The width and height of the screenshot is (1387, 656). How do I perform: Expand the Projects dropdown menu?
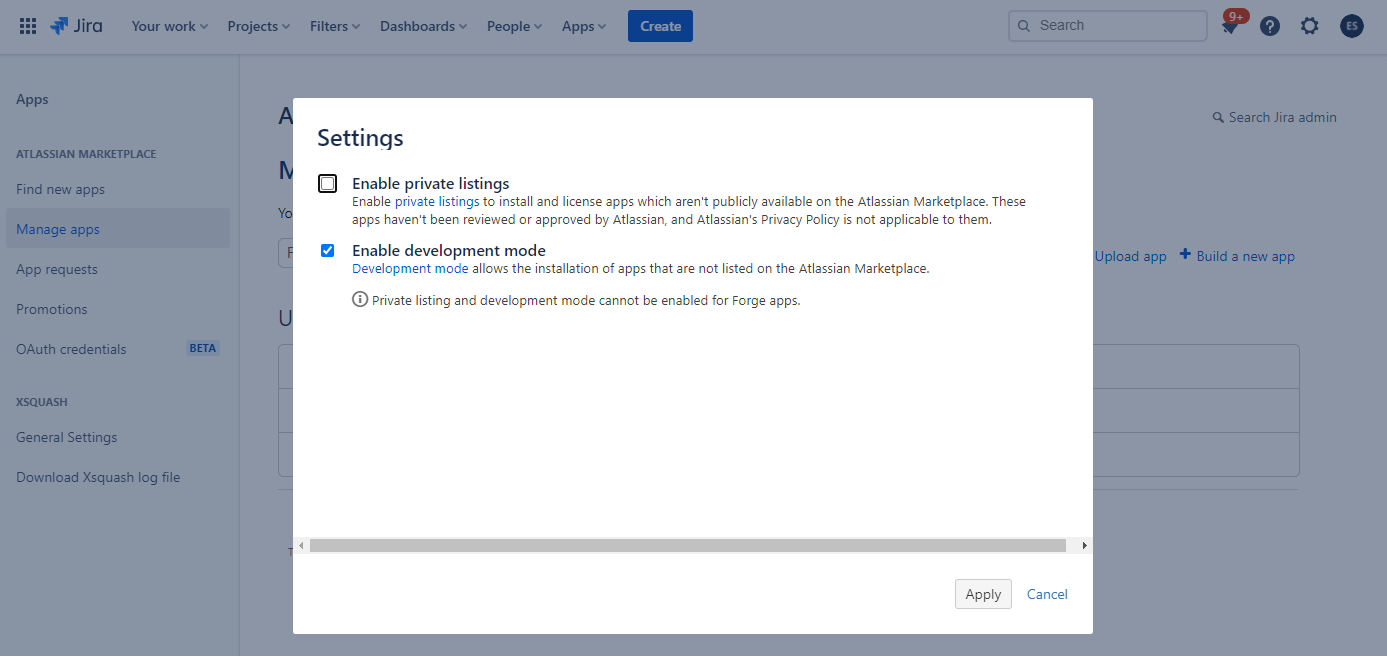click(258, 26)
